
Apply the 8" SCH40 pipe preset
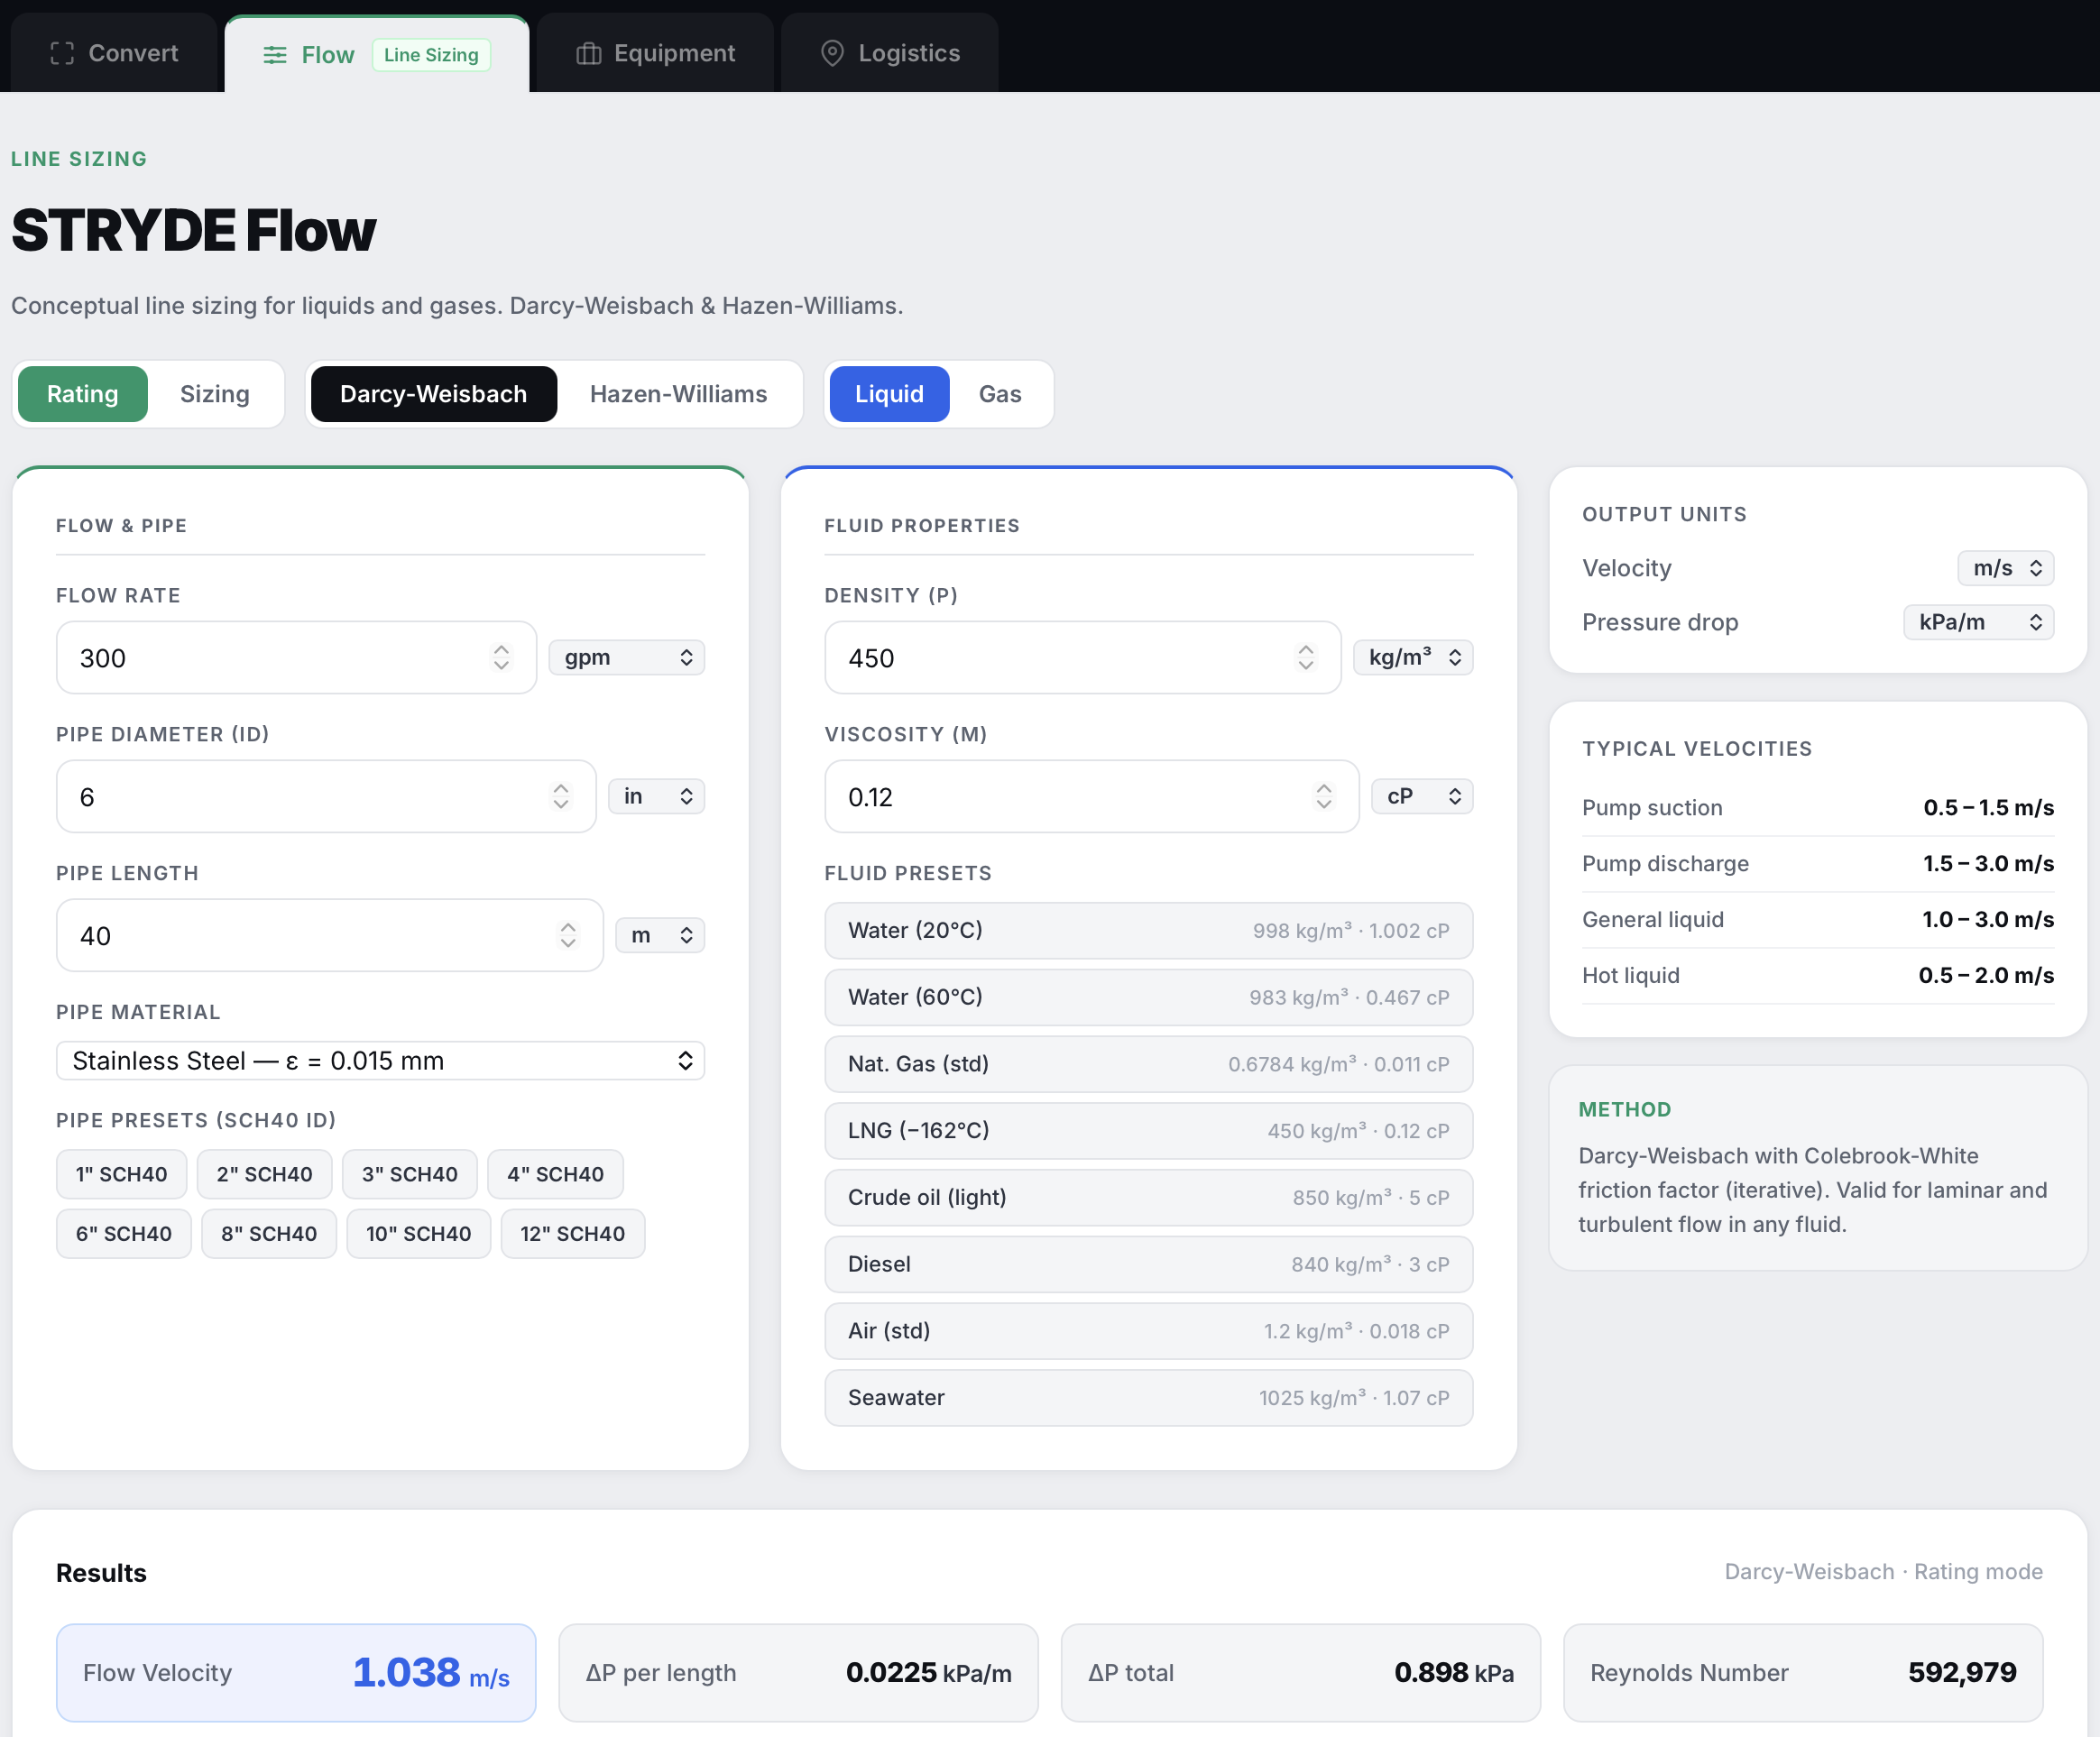[x=269, y=1234]
